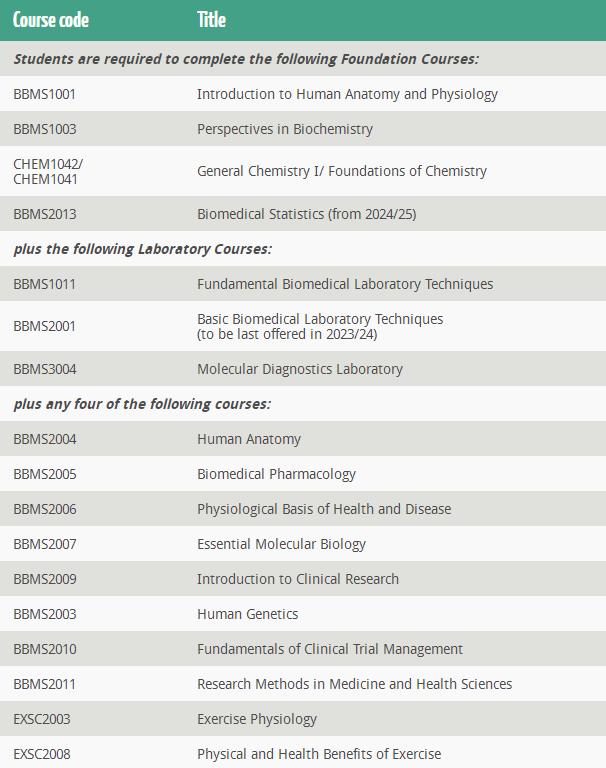Click Introduction to Clinical Research title
This screenshot has width=606, height=768.
[298, 579]
